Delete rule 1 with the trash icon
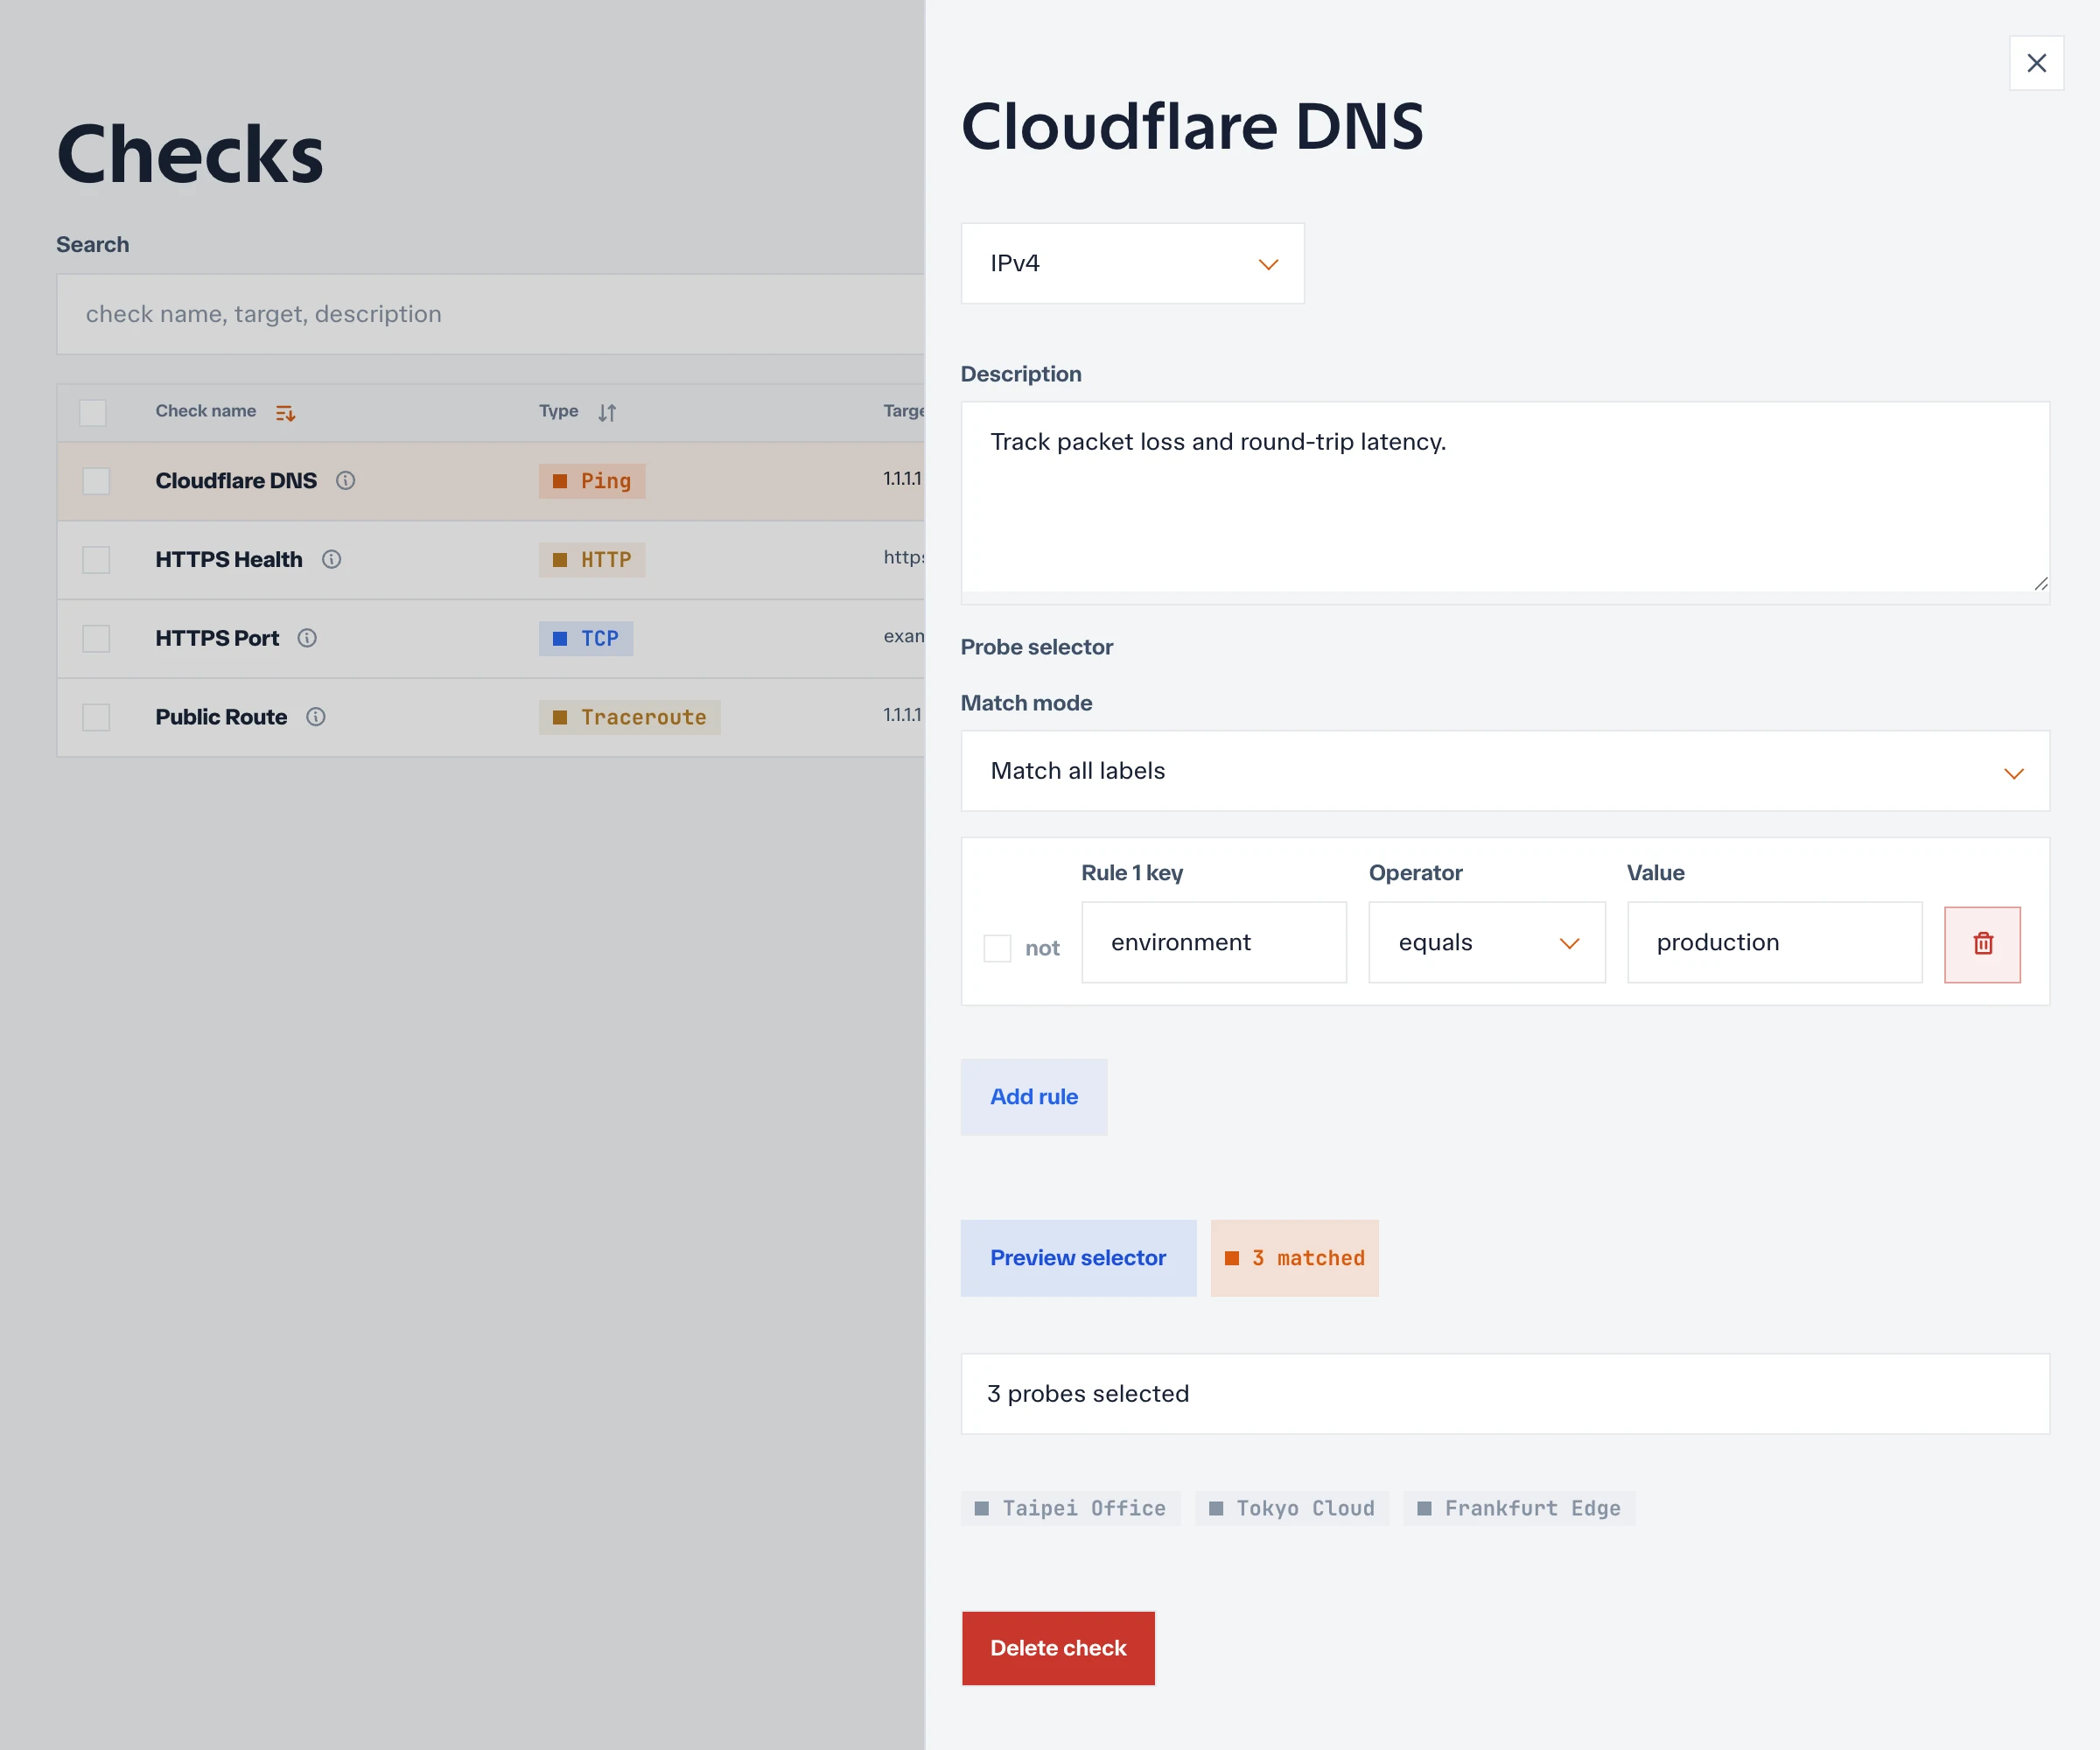 point(1982,944)
